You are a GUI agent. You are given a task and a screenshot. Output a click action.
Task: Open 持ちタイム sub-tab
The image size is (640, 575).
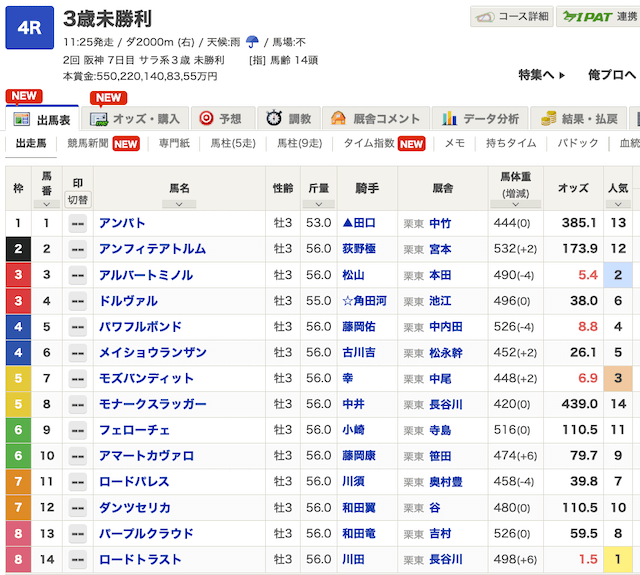(x=511, y=143)
